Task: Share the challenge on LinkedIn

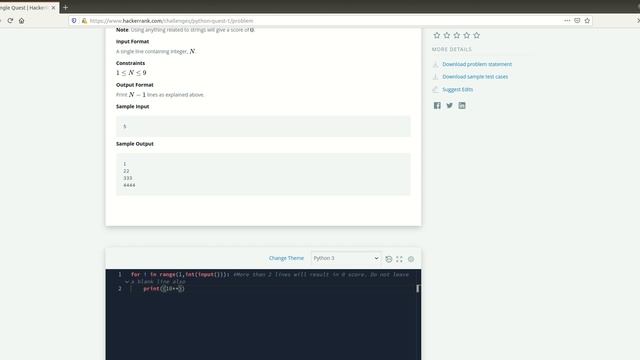Action: point(462,105)
